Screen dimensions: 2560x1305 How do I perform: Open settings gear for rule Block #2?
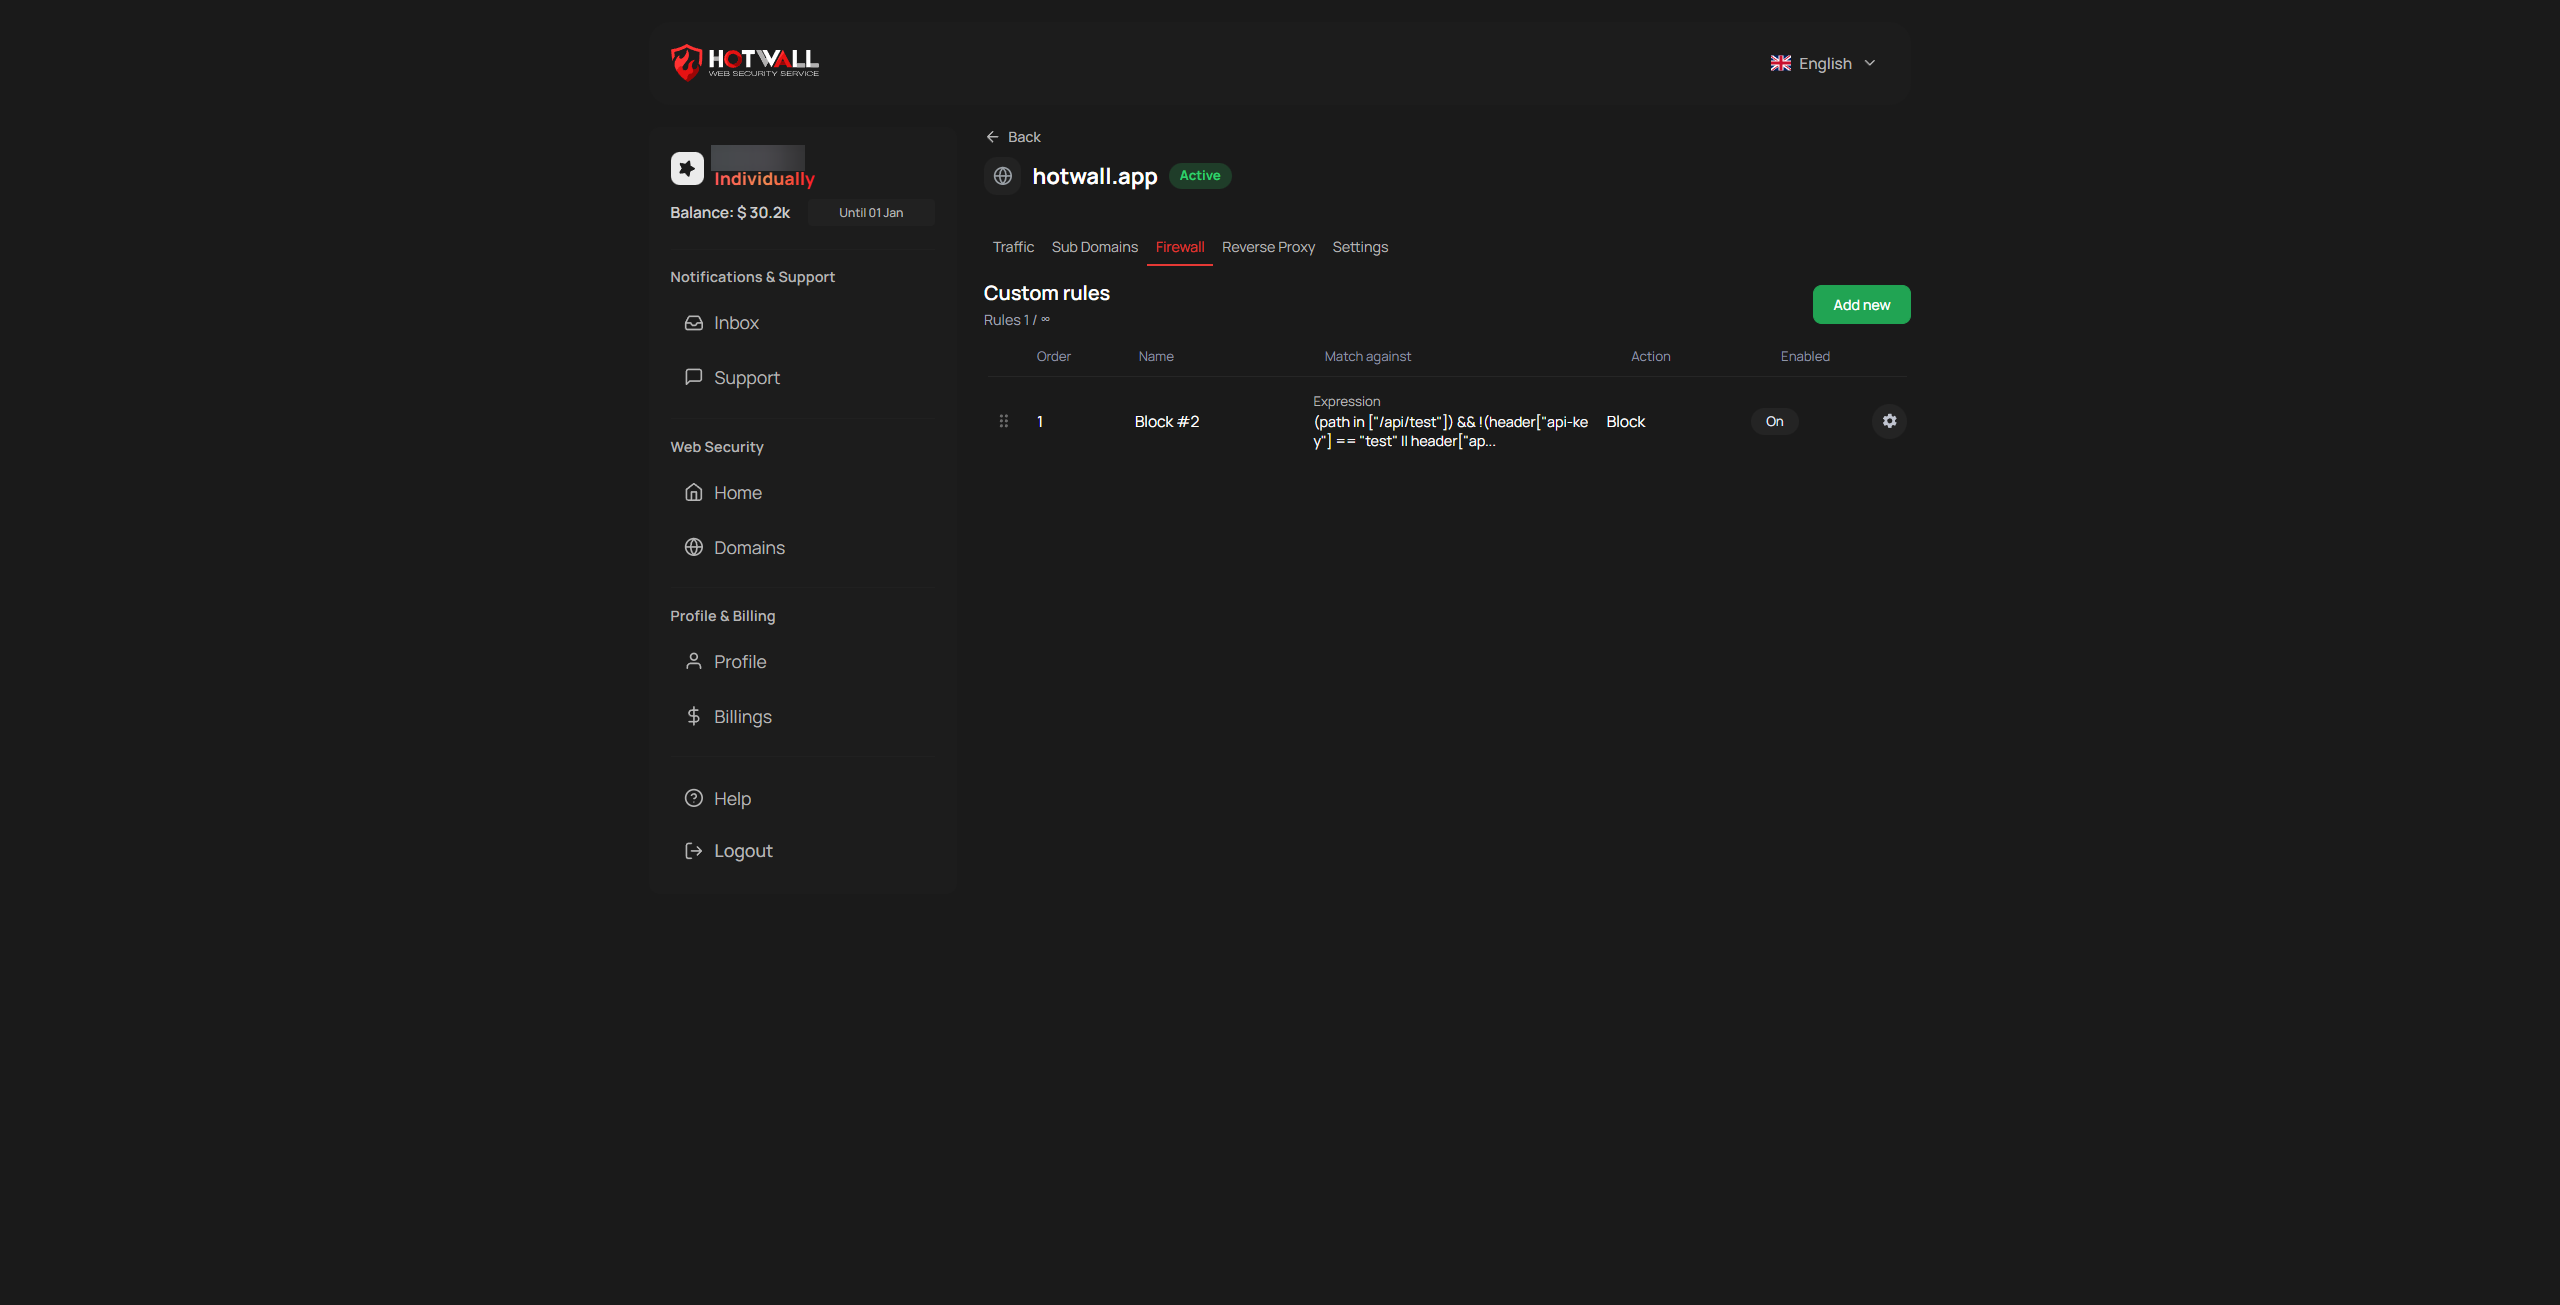pos(1888,421)
